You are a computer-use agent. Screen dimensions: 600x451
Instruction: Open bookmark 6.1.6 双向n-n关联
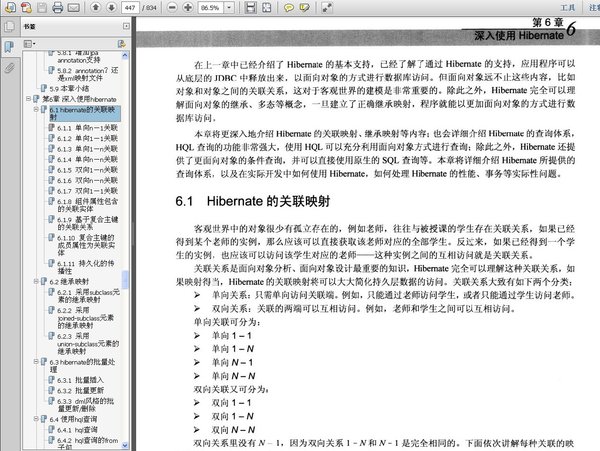[87, 180]
